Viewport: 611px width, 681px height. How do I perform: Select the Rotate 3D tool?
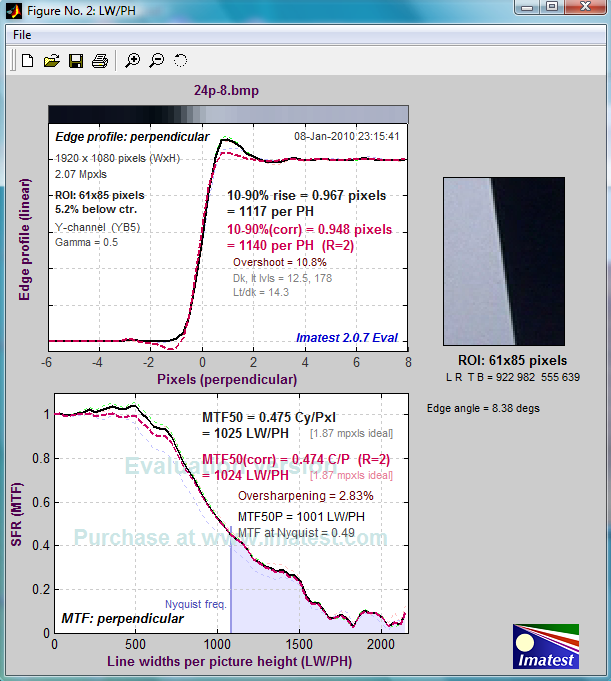[x=180, y=61]
